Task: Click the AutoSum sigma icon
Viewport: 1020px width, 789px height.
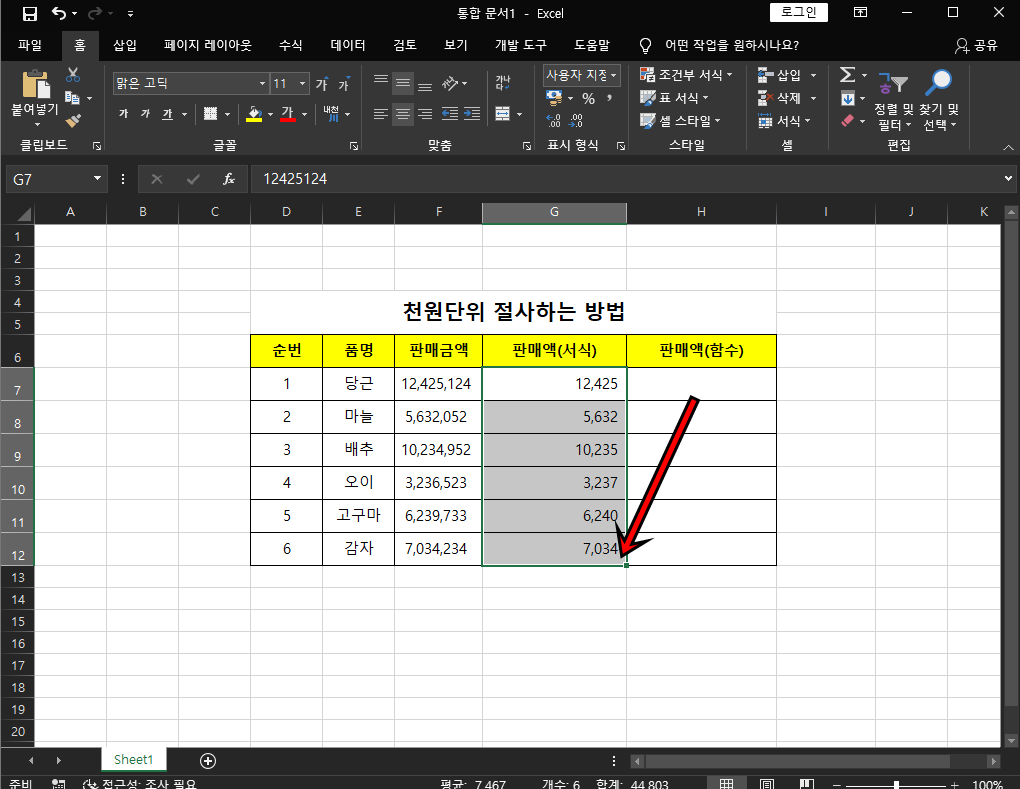Action: (847, 75)
